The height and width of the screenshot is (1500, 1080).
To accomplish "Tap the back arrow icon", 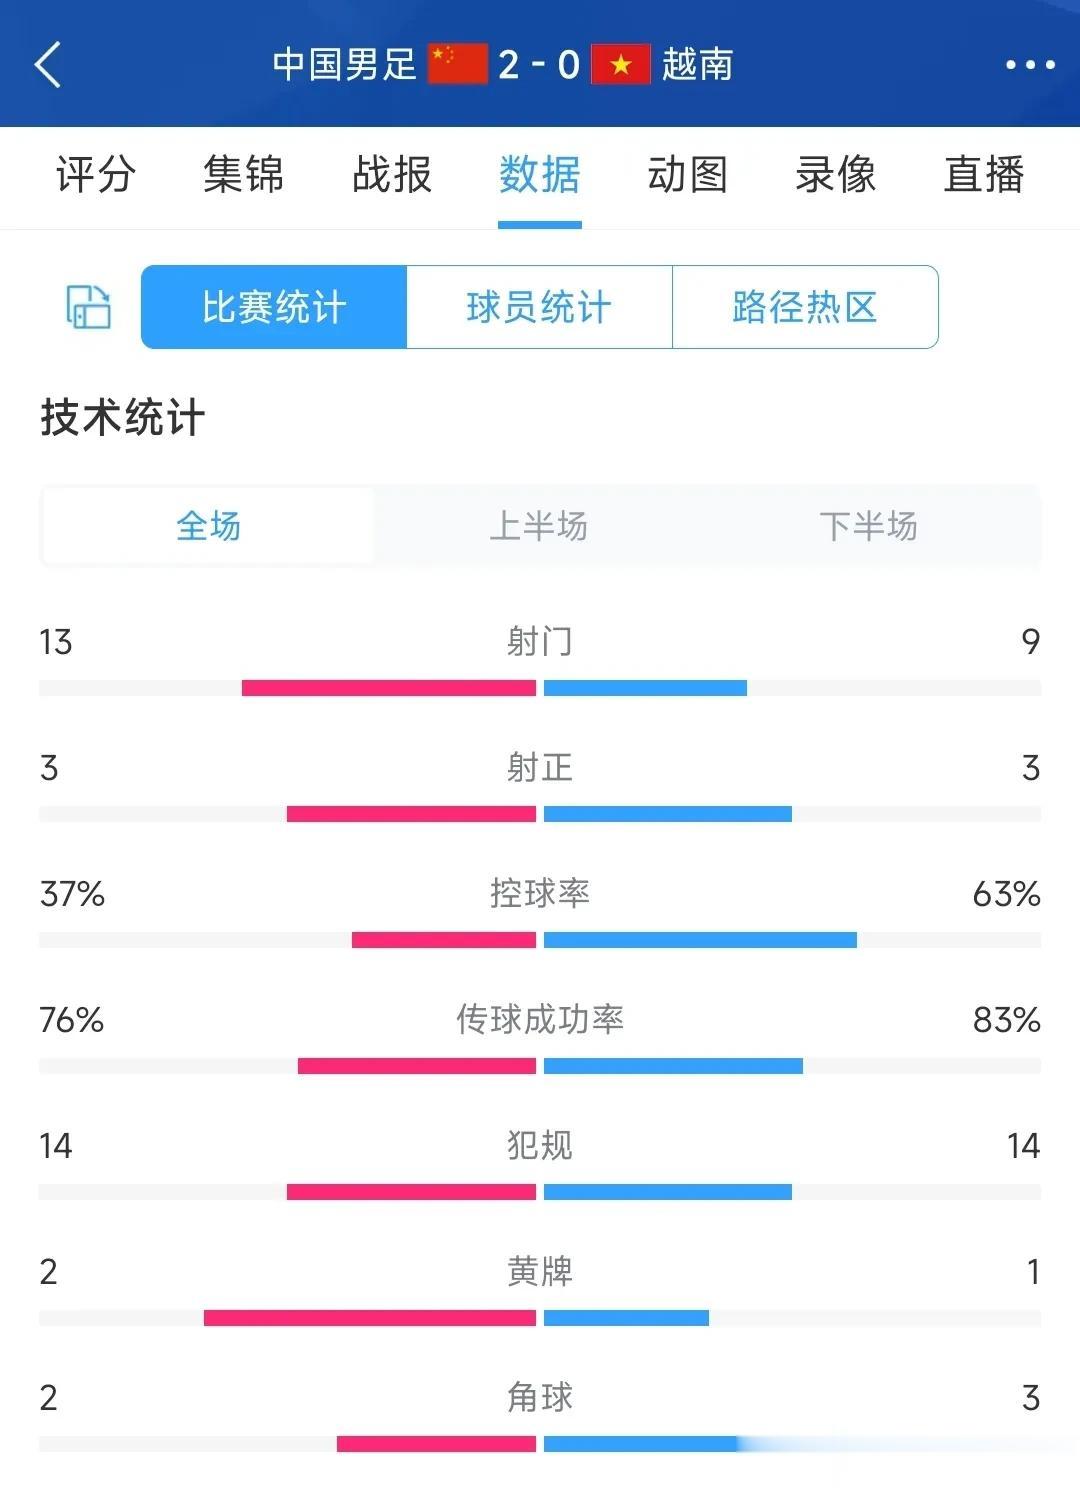I will tap(48, 65).
